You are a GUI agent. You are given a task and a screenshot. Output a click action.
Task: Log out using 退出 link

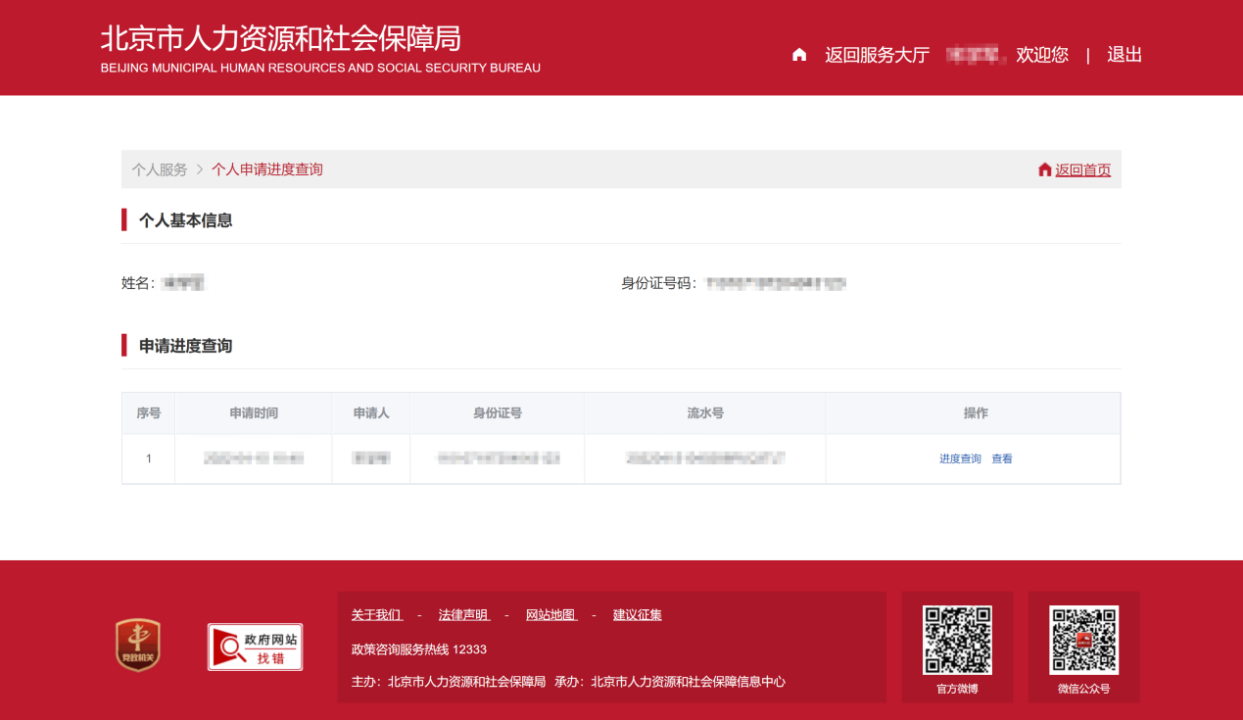coord(1124,55)
